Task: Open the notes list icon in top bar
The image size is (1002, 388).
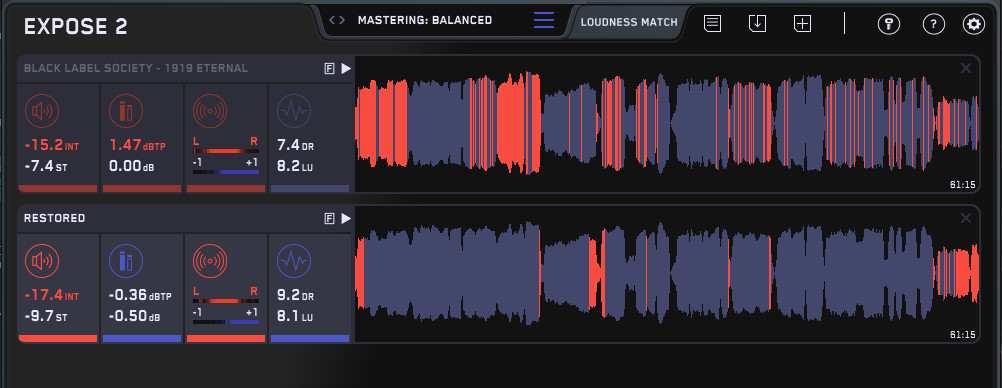Action: pyautogui.click(x=713, y=24)
